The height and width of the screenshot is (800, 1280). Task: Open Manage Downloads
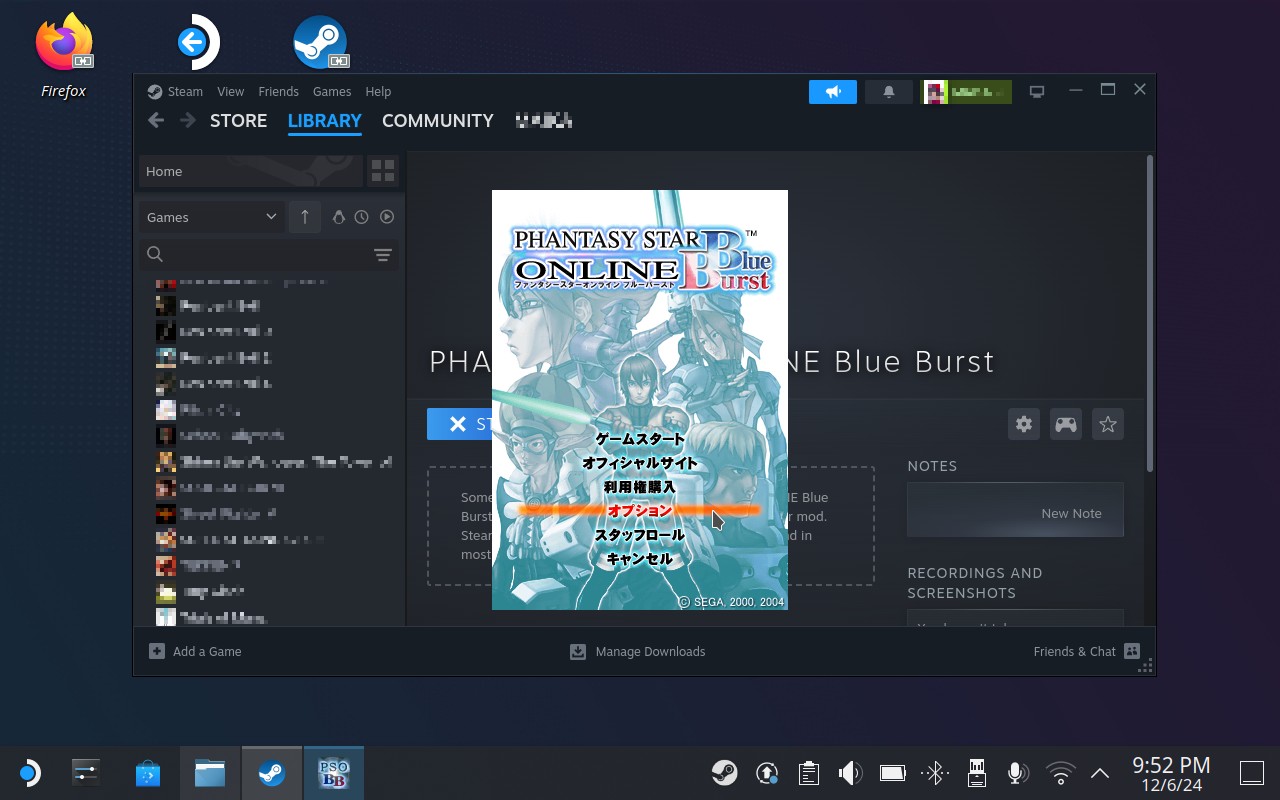[x=638, y=651]
